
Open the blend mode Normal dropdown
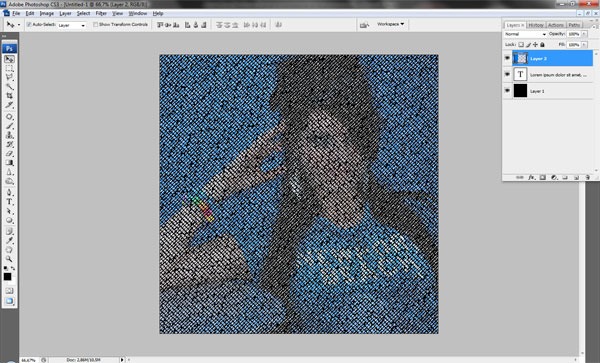coord(525,34)
